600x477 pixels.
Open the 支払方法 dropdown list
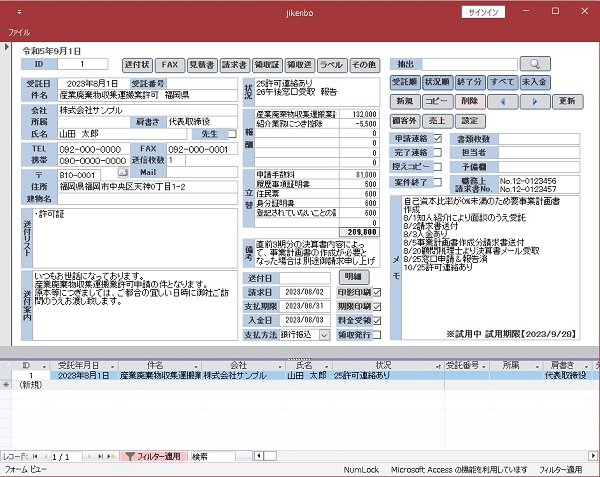324,335
